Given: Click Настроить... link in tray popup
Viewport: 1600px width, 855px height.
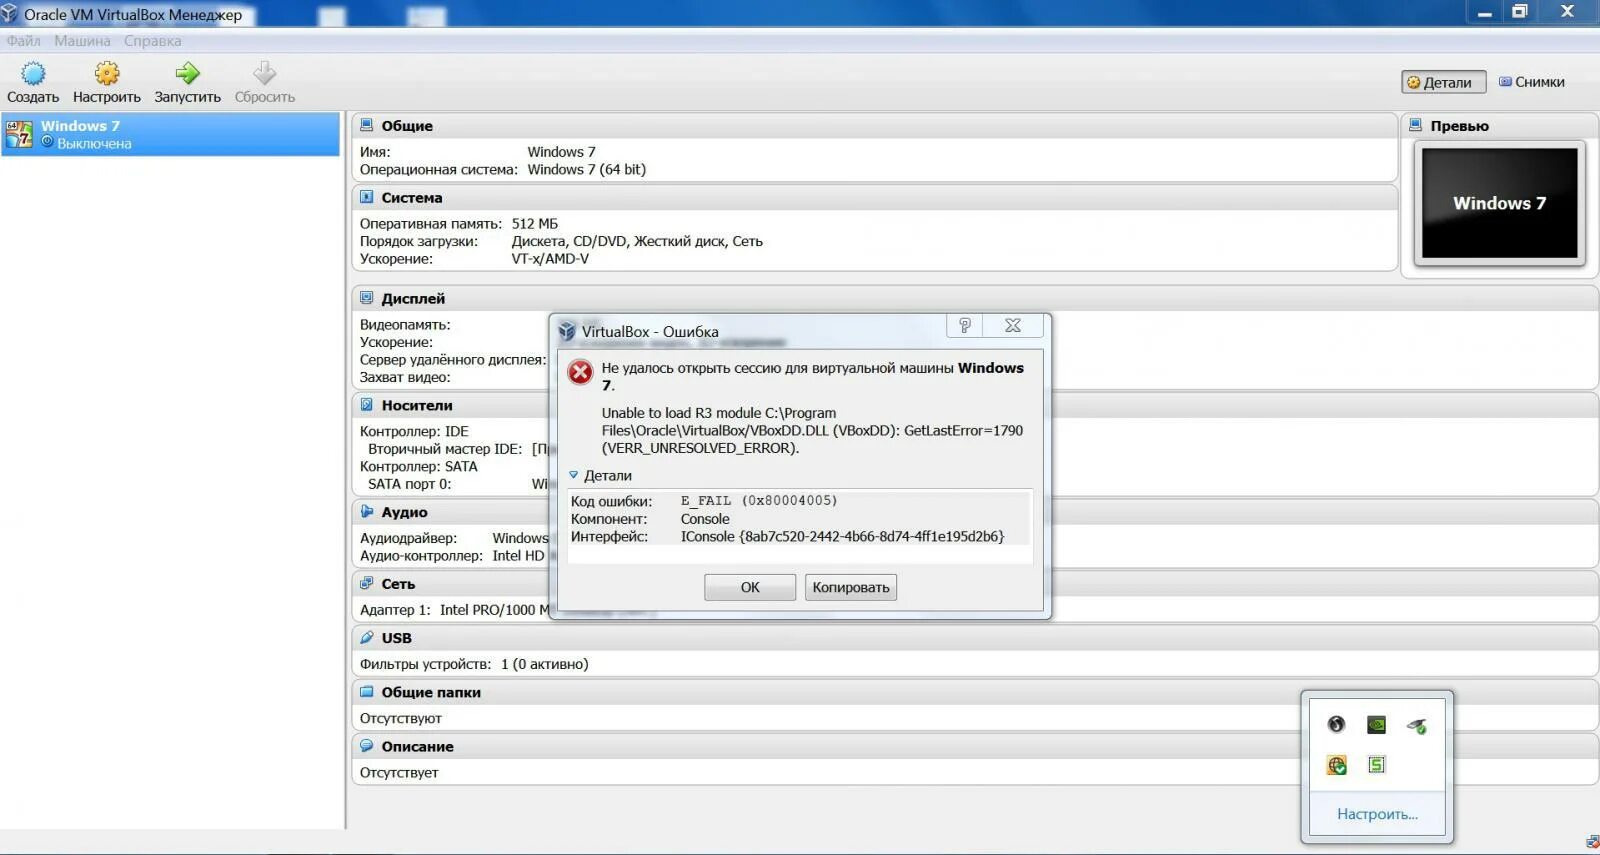Looking at the screenshot, I should 1377,814.
